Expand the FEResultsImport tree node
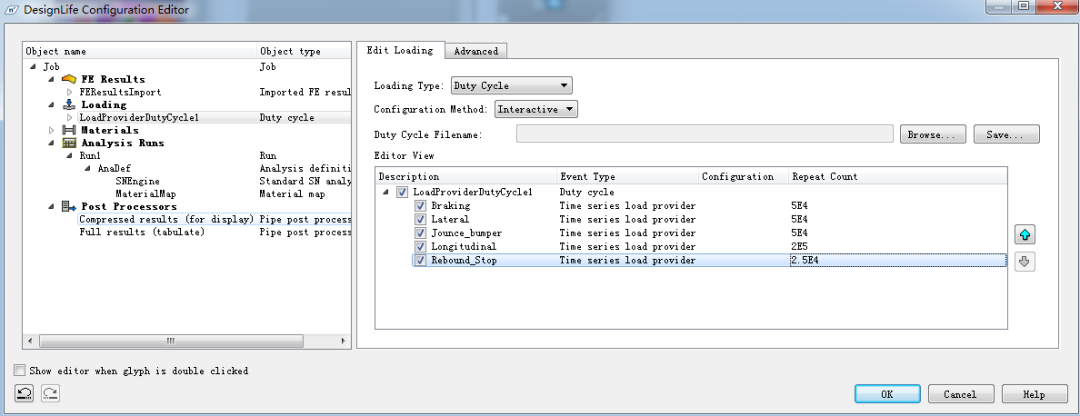1080x416 pixels. click(x=70, y=92)
